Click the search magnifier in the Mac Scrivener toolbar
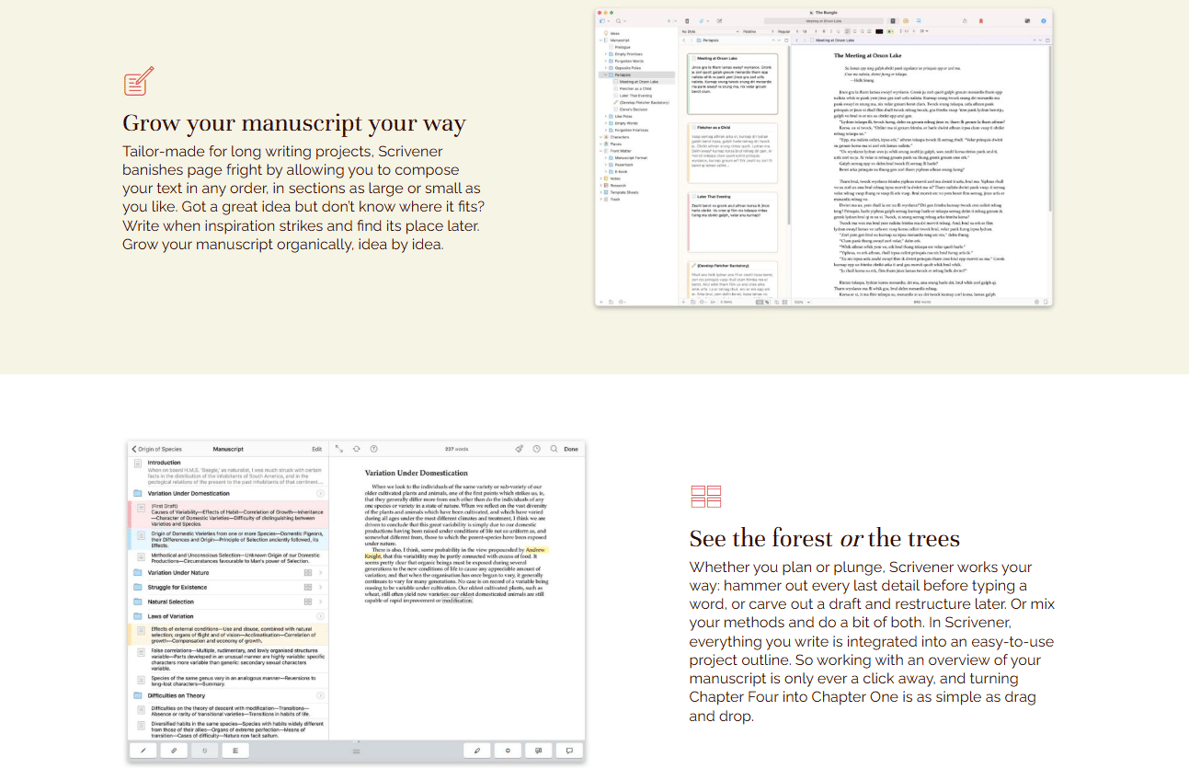 pyautogui.click(x=619, y=21)
